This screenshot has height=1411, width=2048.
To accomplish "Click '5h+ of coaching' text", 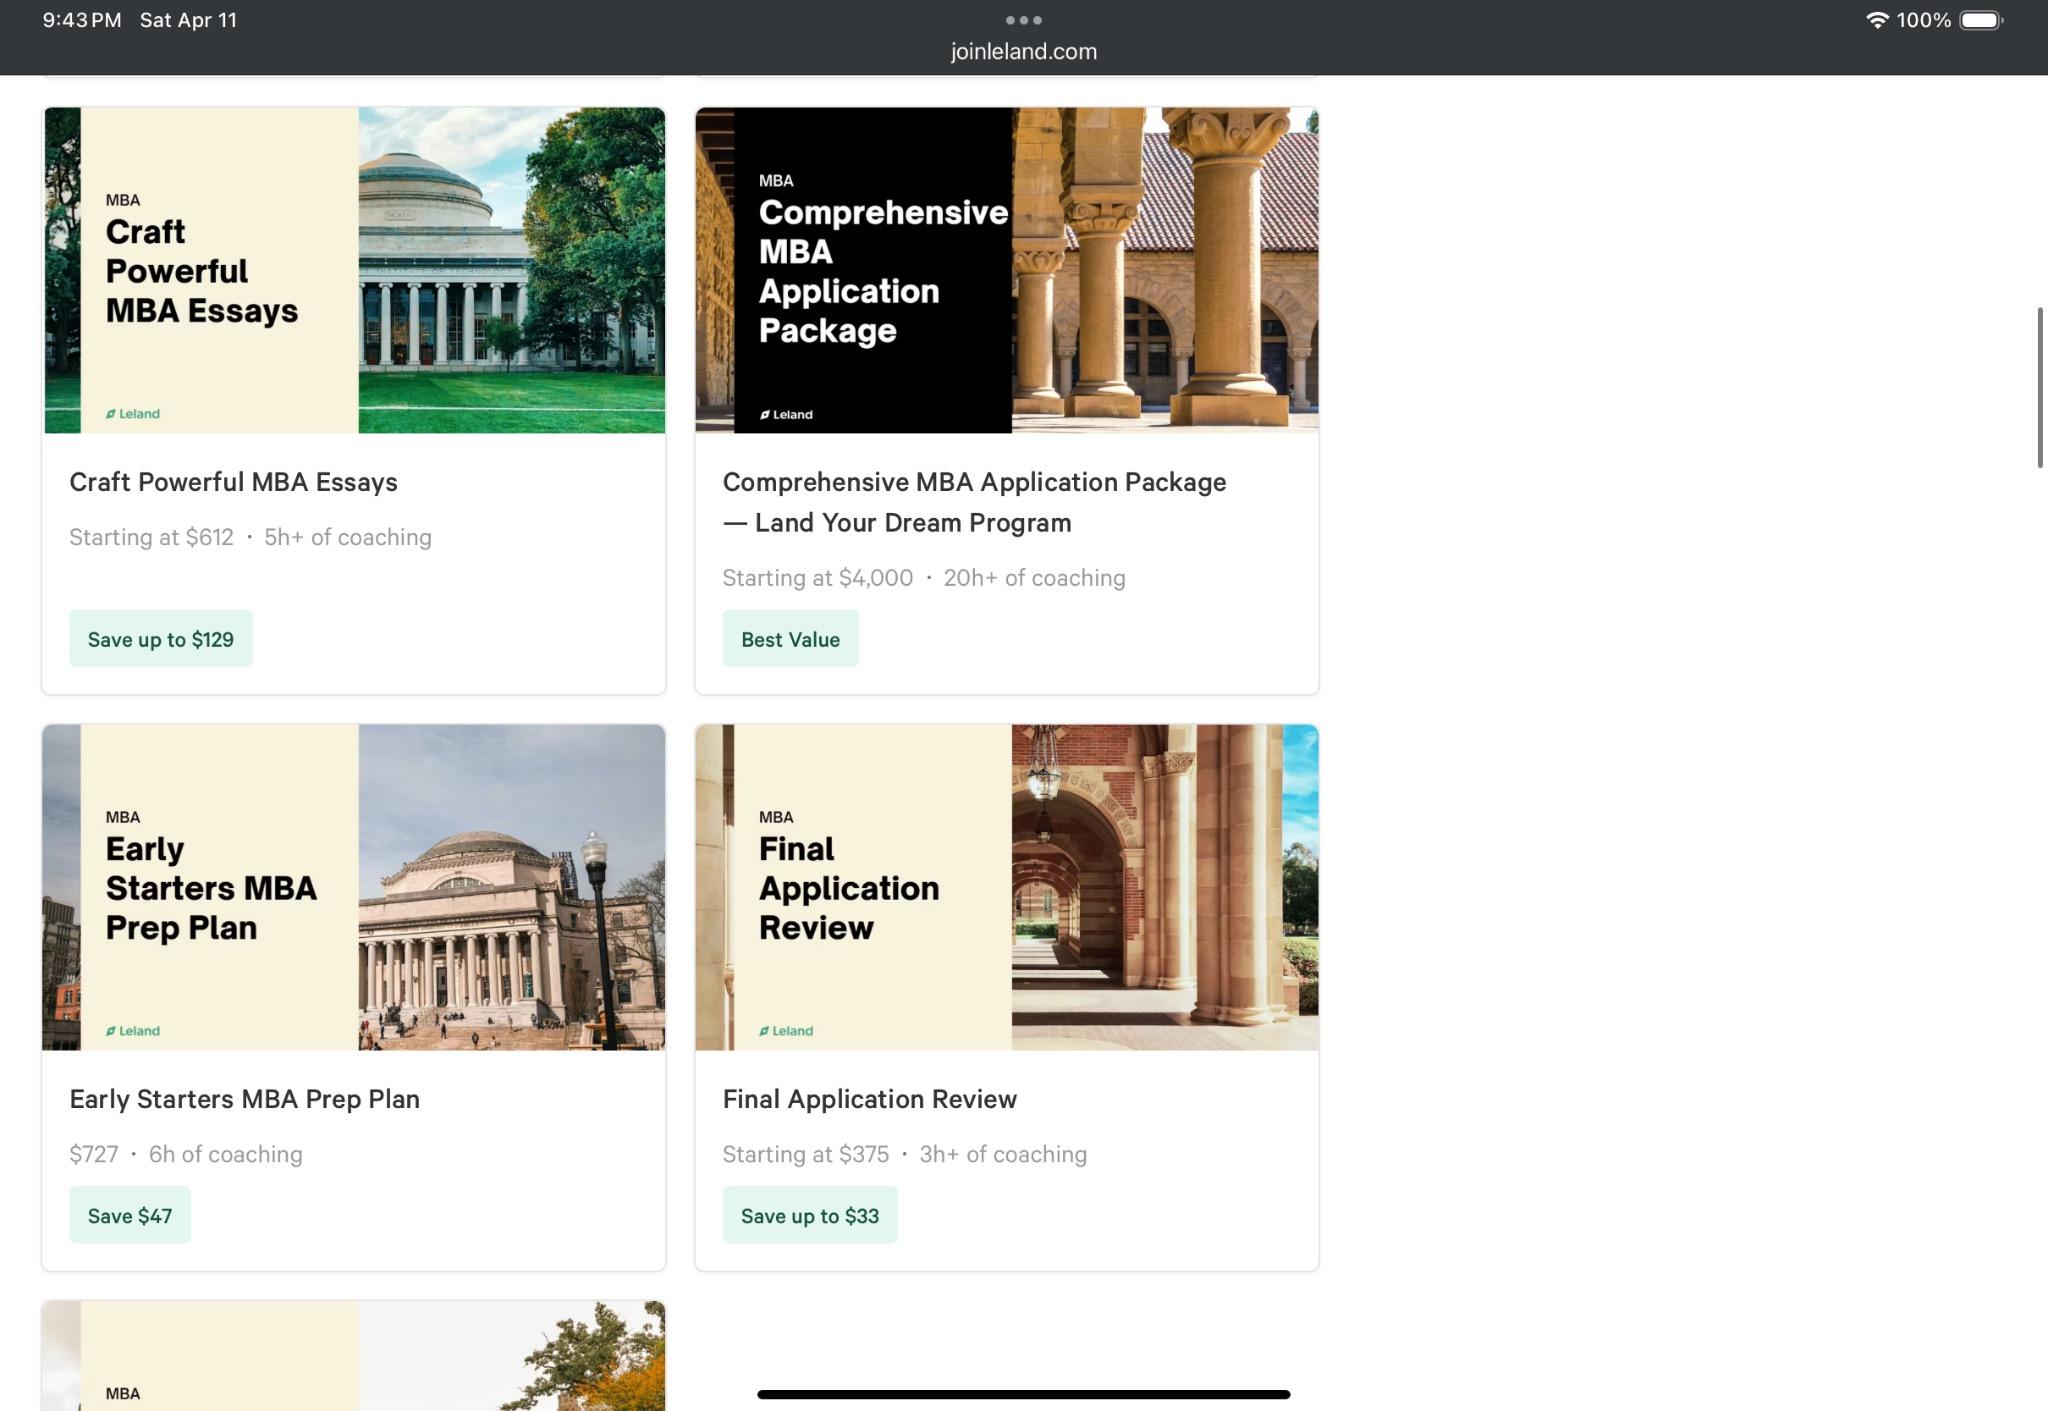I will tap(348, 537).
